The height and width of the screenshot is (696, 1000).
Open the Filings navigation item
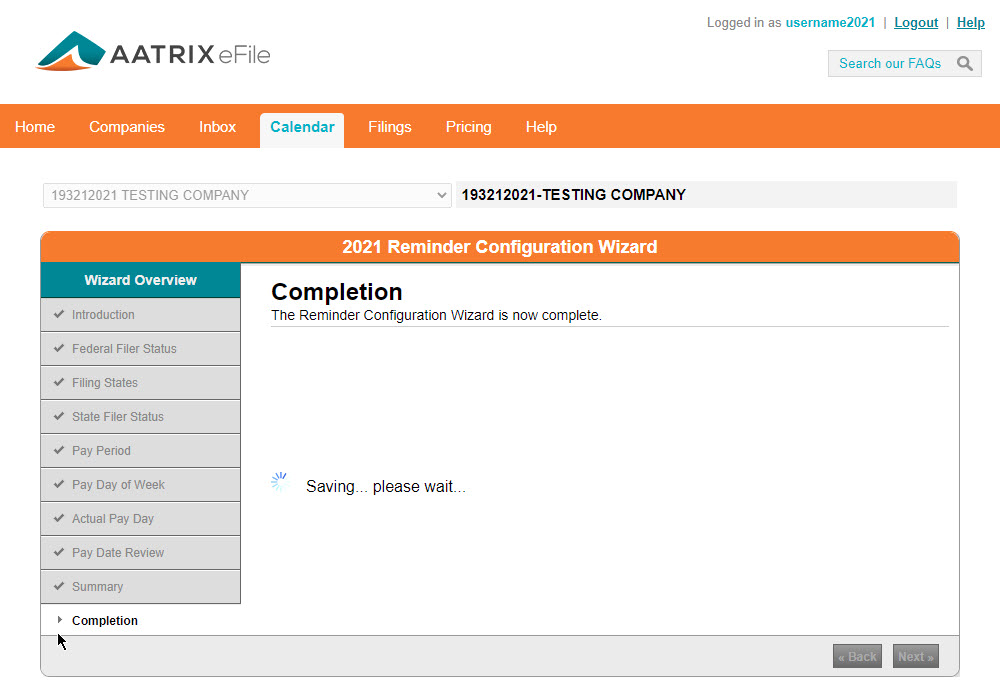[x=389, y=128]
